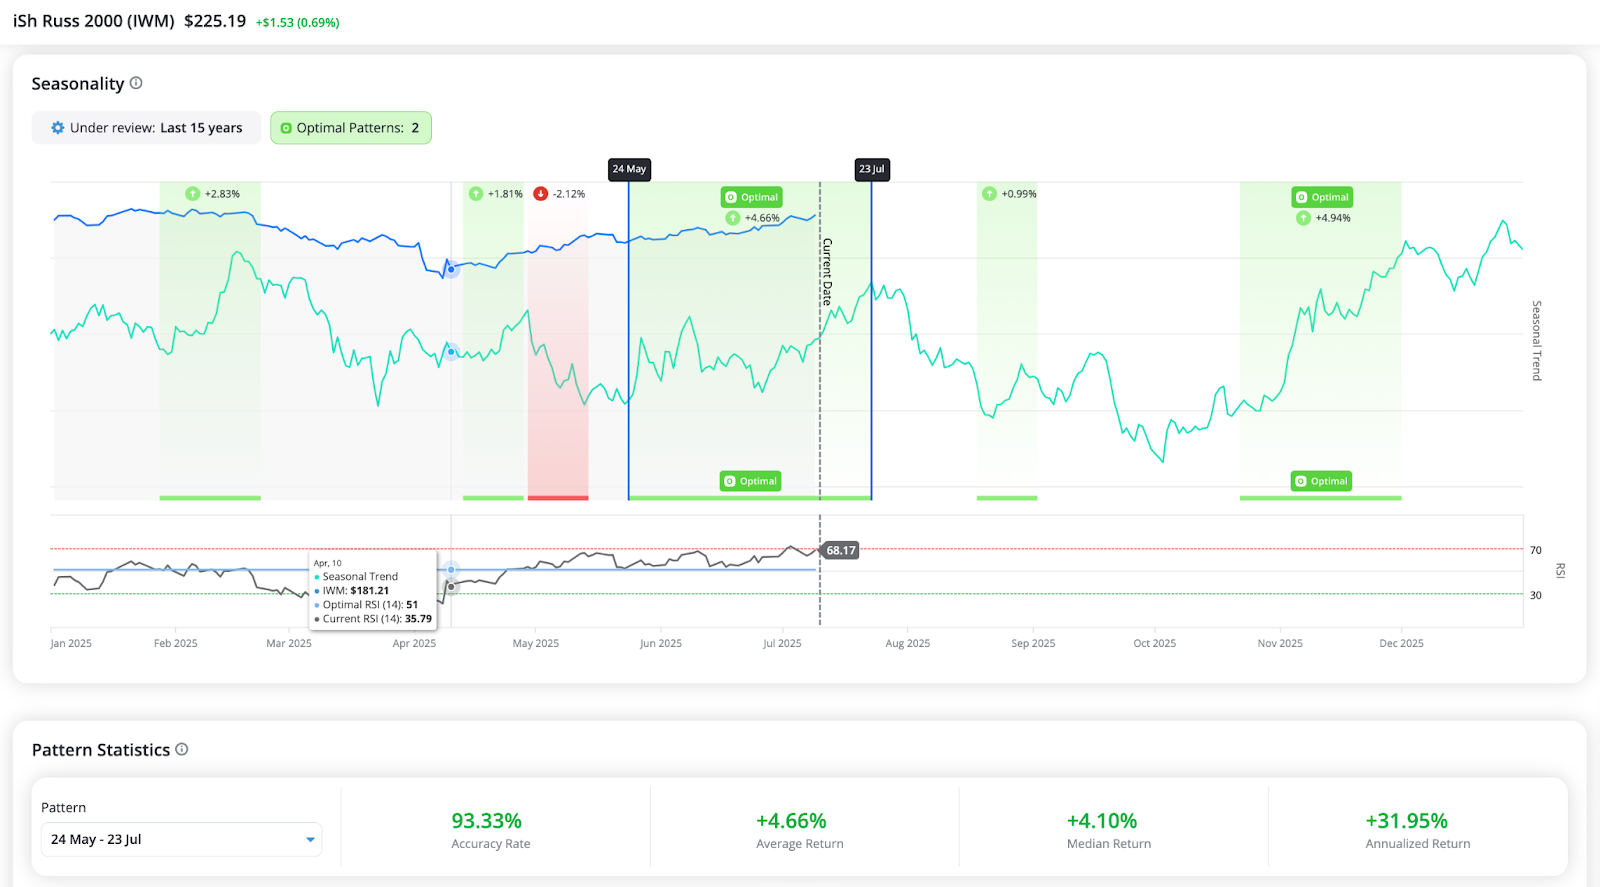The image size is (1600, 887).
Task: Click the up-arrow icon beside +4.94%
Action: pos(1303,218)
